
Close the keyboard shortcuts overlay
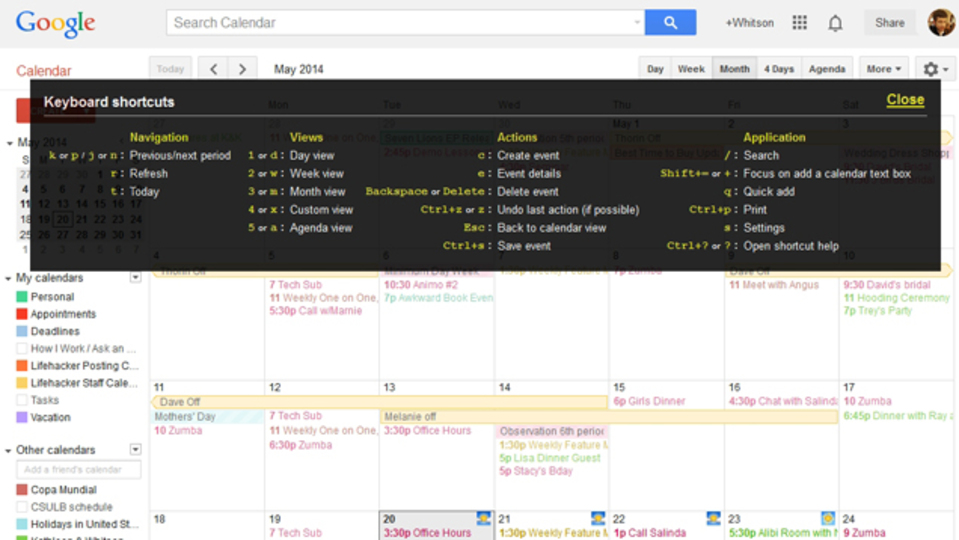(x=905, y=100)
